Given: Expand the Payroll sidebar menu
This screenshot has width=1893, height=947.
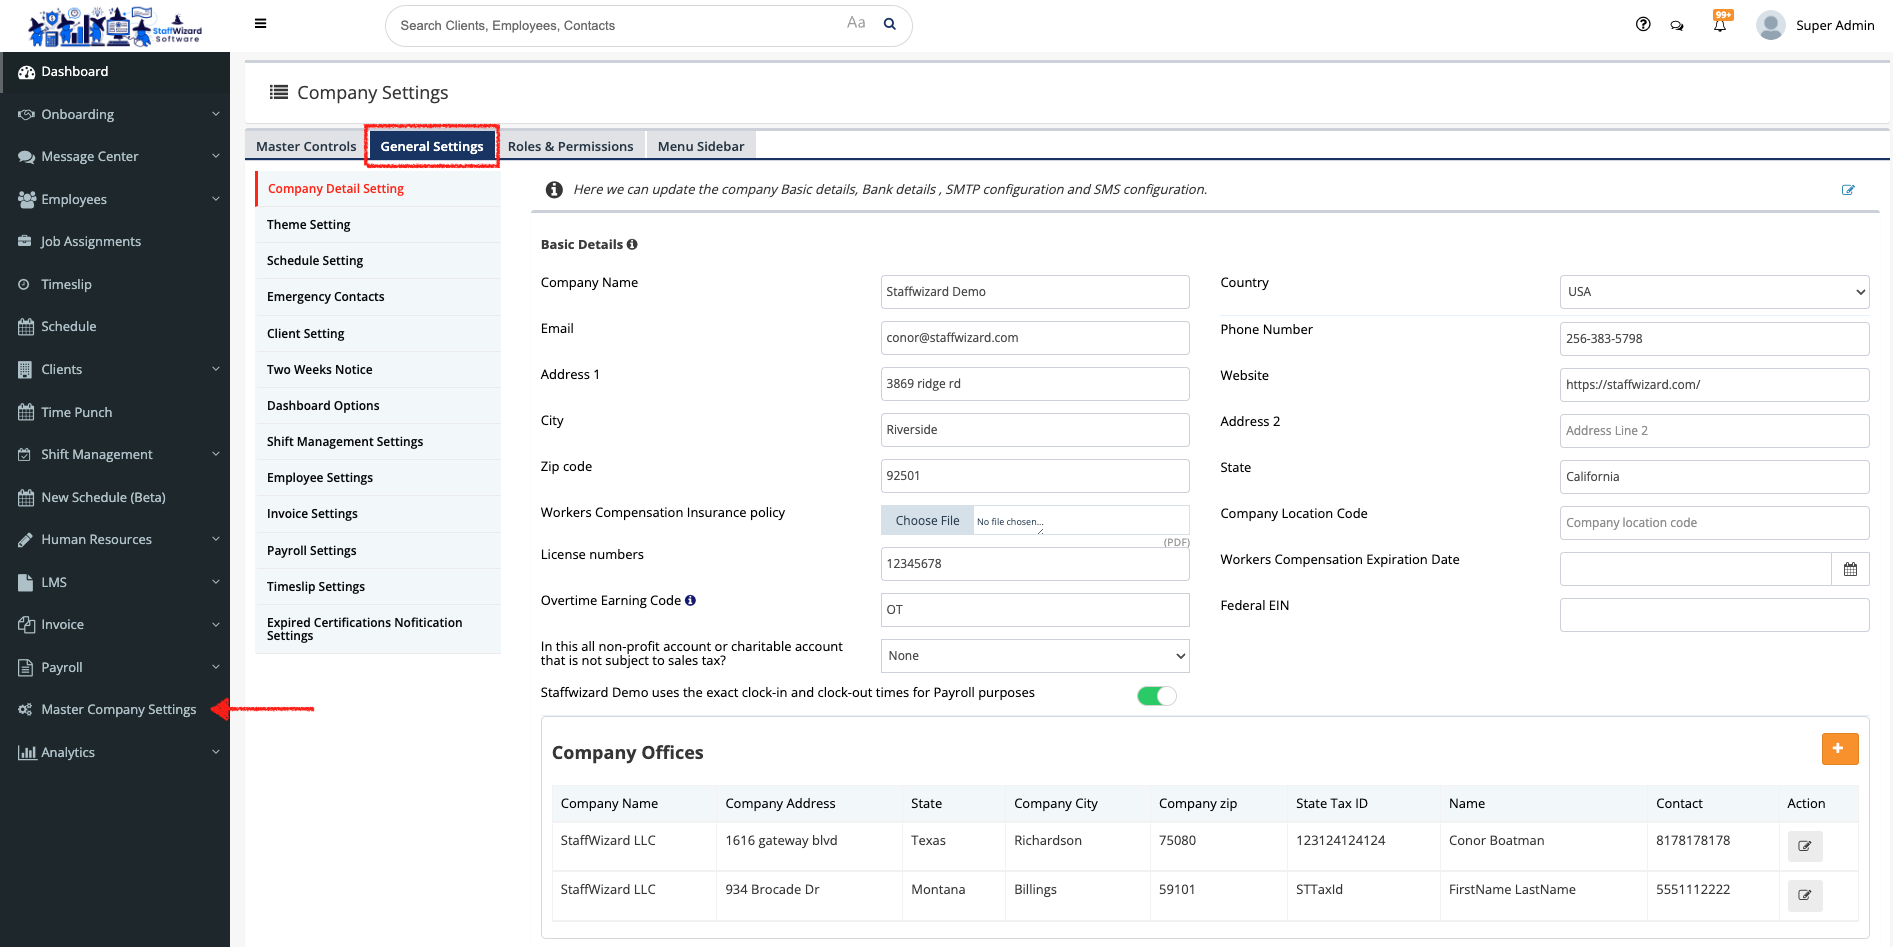Looking at the screenshot, I should click(115, 667).
